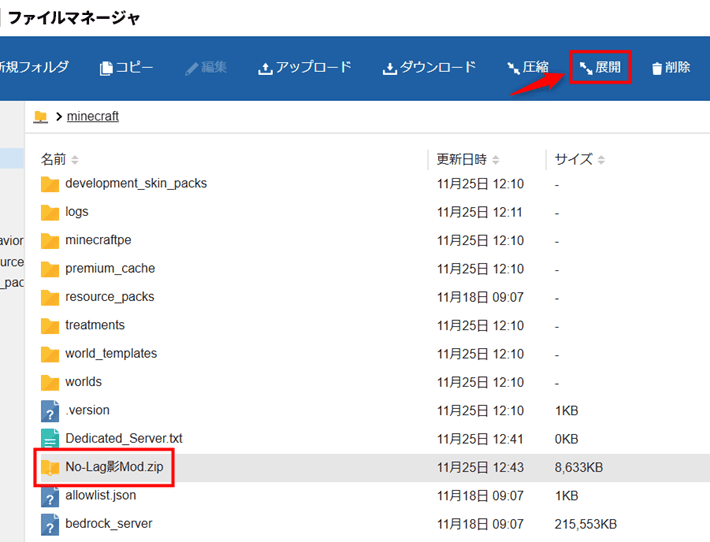Select the Dedicated_Server.txt file icon
The image size is (710, 542).
coord(50,439)
